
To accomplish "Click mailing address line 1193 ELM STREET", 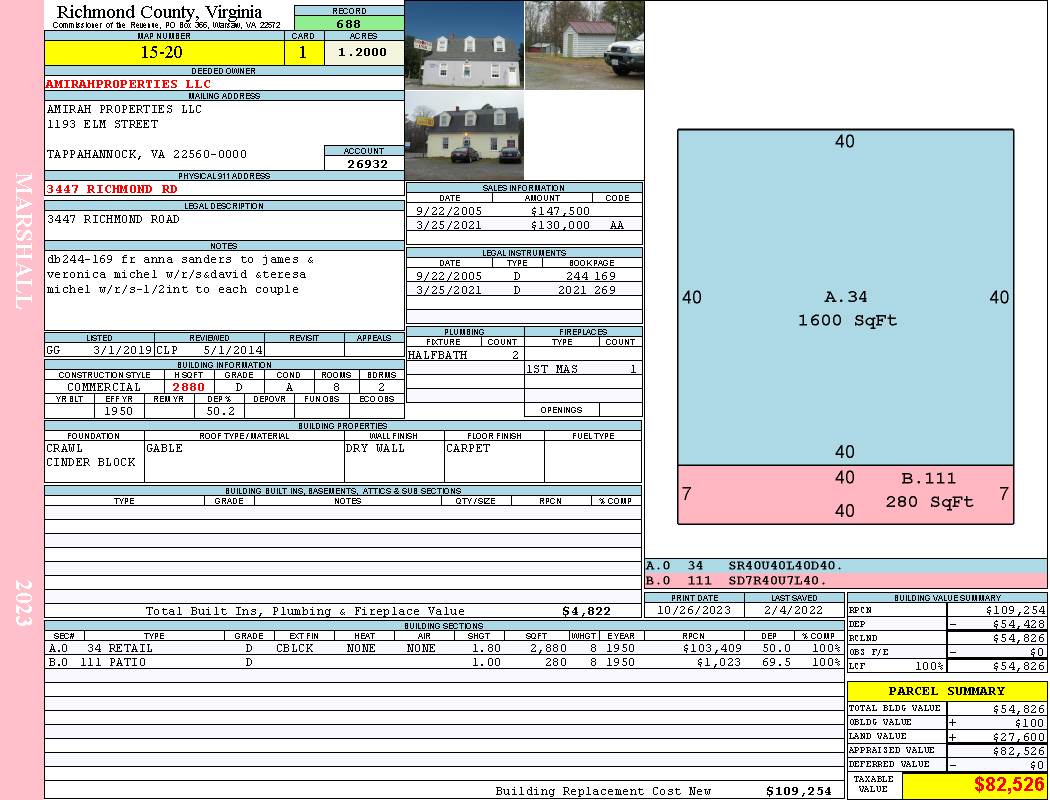I will point(102,124).
